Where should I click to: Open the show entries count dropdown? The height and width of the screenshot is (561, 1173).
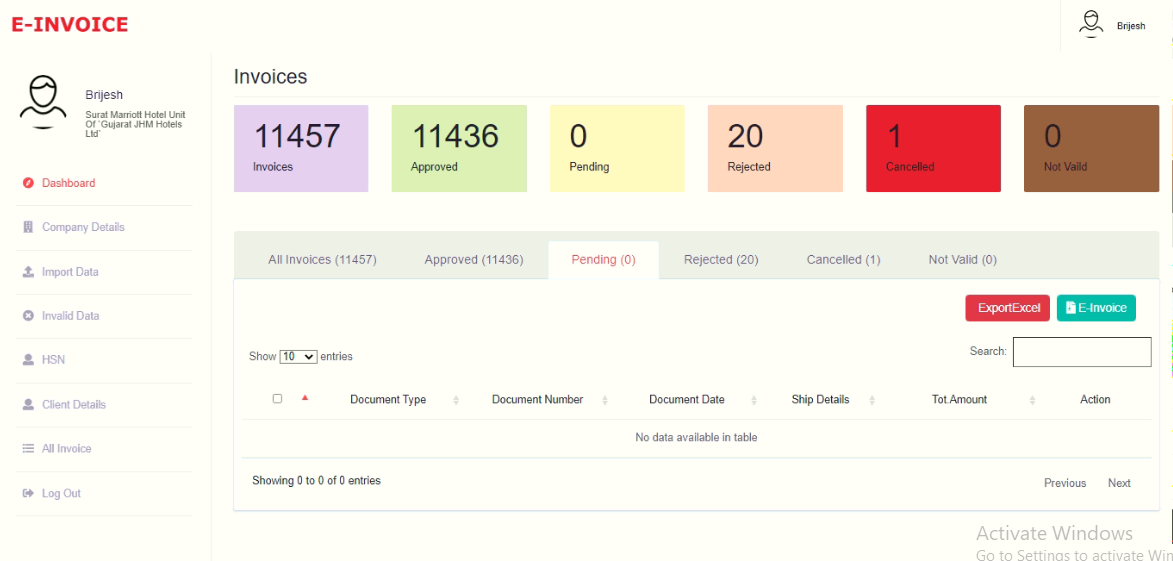298,356
